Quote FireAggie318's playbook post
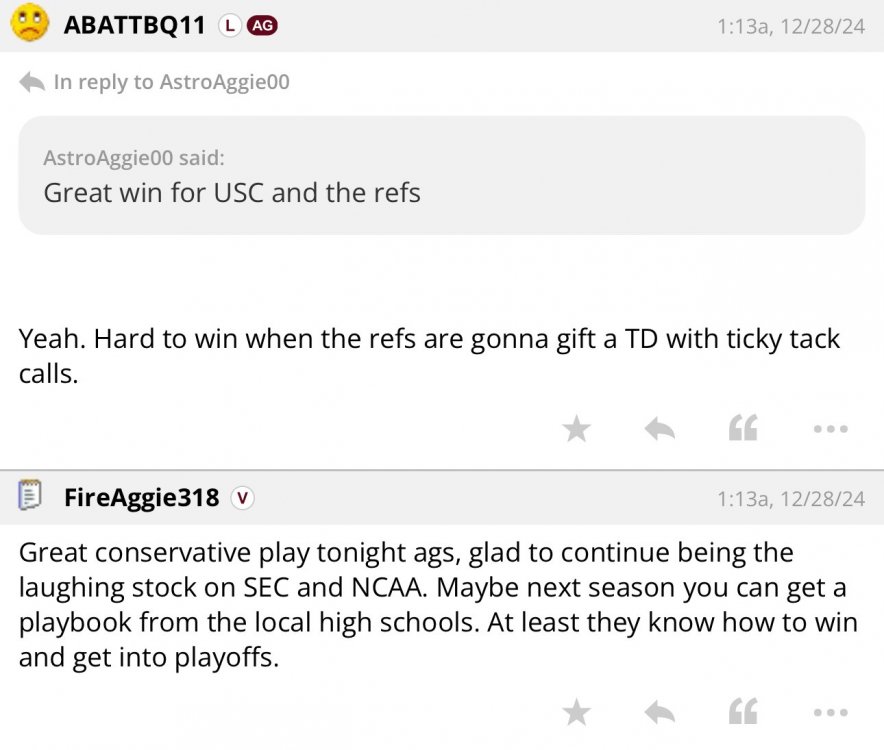This screenshot has width=884, height=750. pyautogui.click(x=742, y=712)
